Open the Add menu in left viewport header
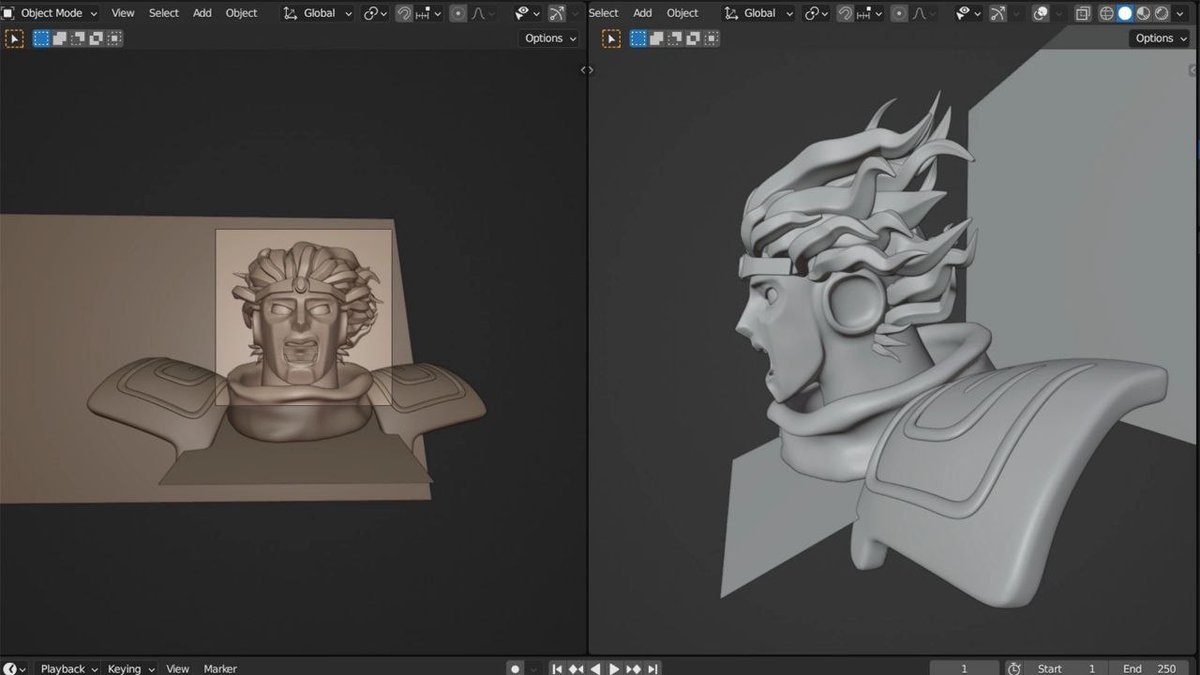 point(202,13)
